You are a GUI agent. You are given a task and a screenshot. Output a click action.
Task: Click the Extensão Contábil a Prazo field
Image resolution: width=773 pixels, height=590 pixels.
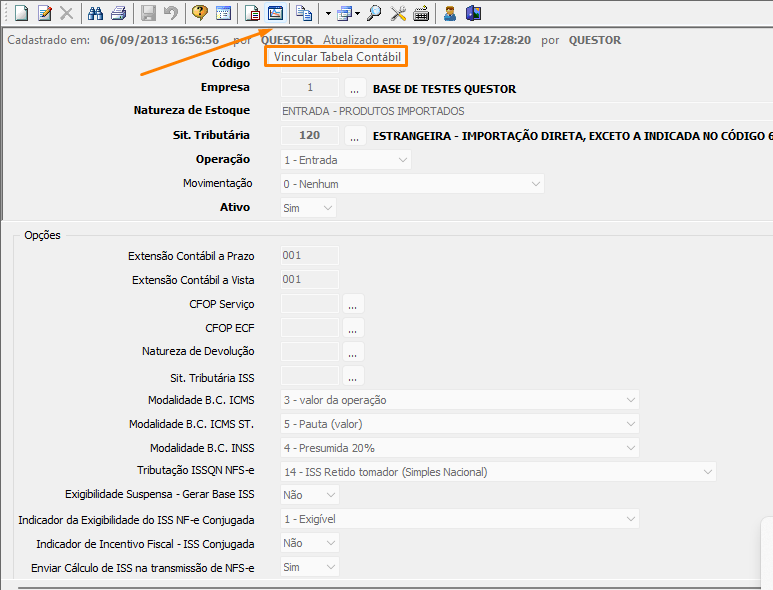tap(310, 255)
